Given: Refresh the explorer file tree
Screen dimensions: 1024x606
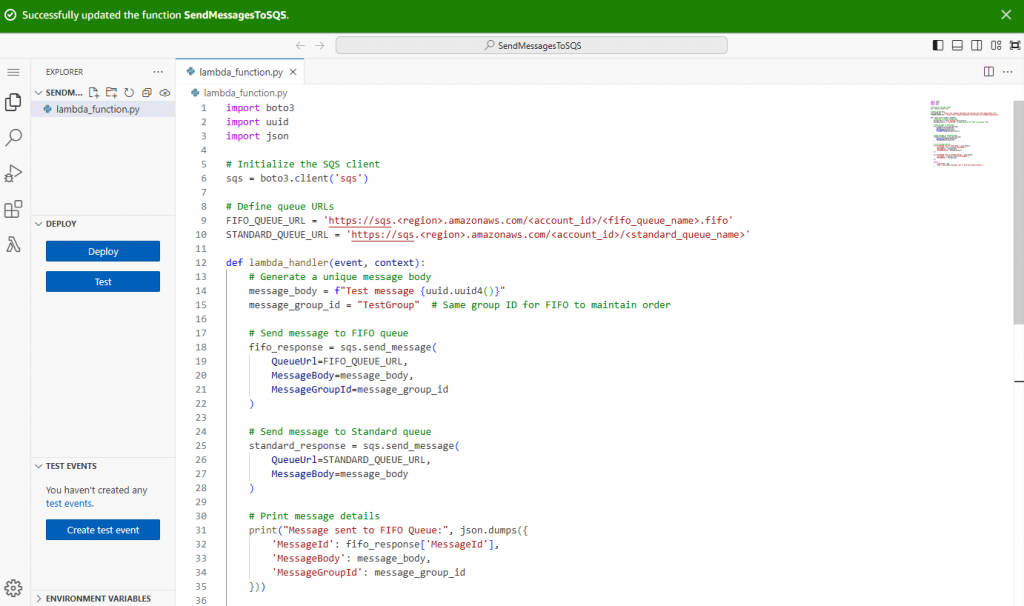Looking at the screenshot, I should [129, 93].
